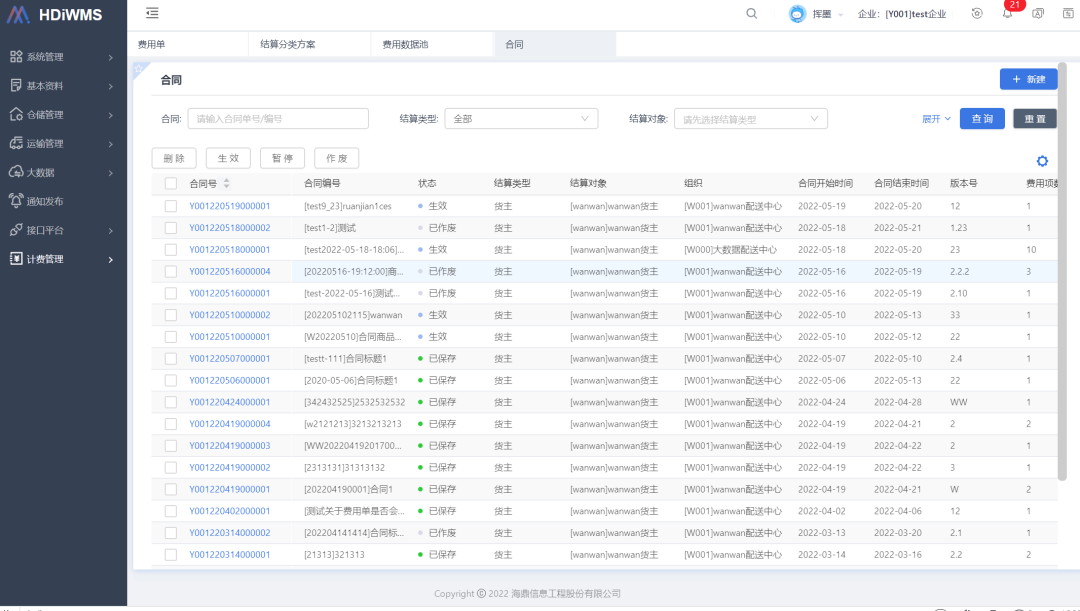Click the HDiWMS logo

click(x=54, y=14)
